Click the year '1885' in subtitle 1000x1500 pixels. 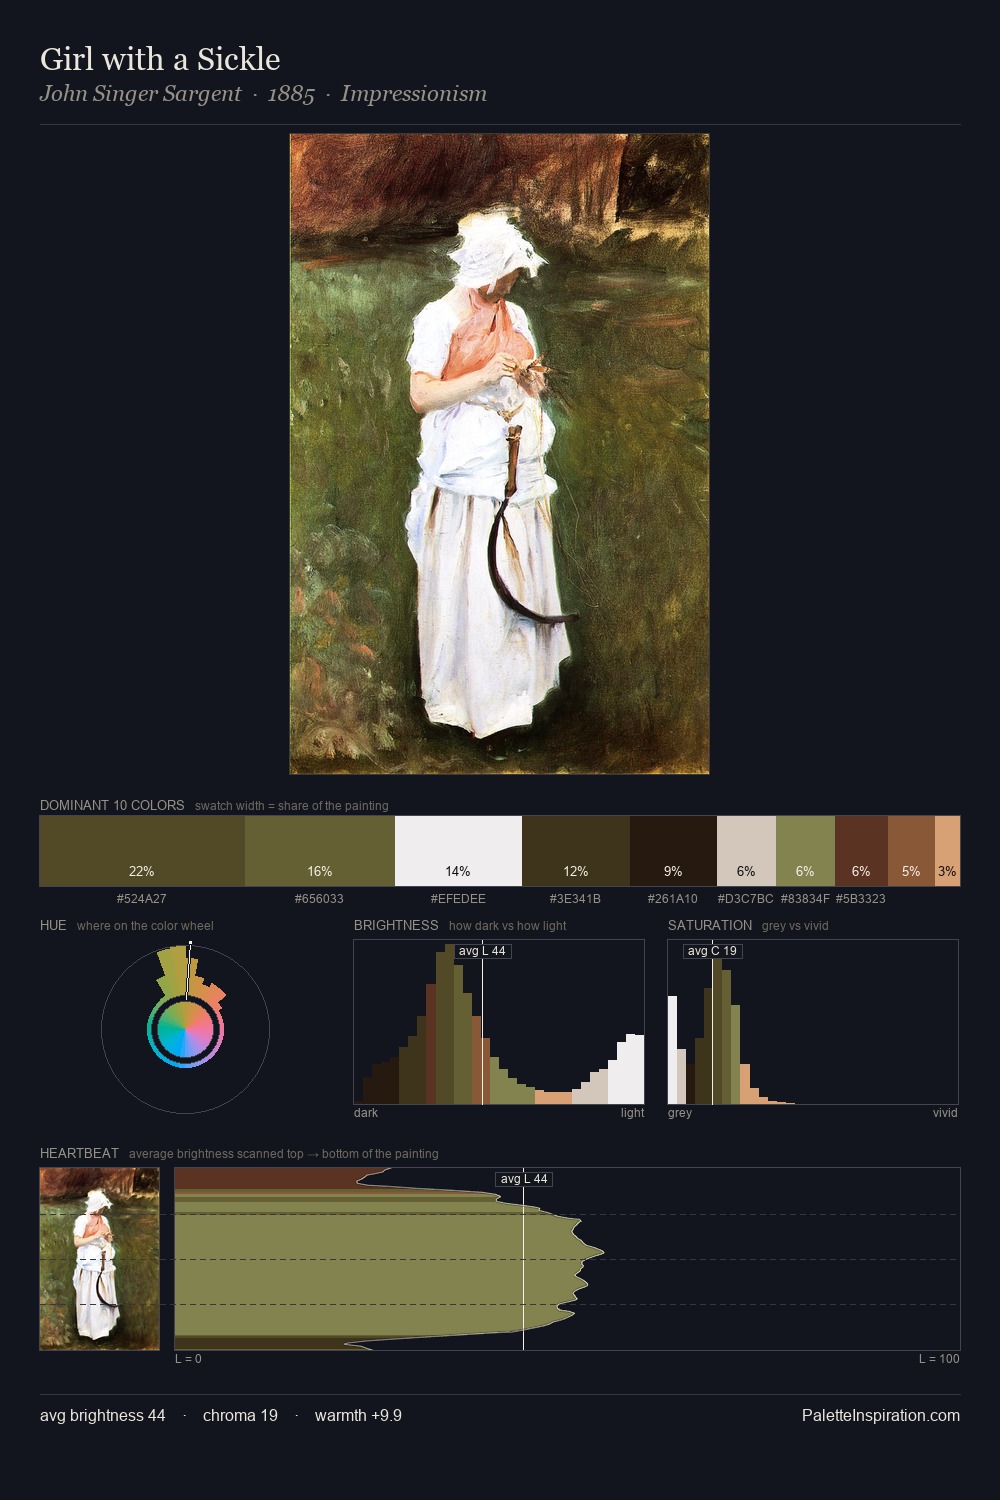tap(291, 94)
